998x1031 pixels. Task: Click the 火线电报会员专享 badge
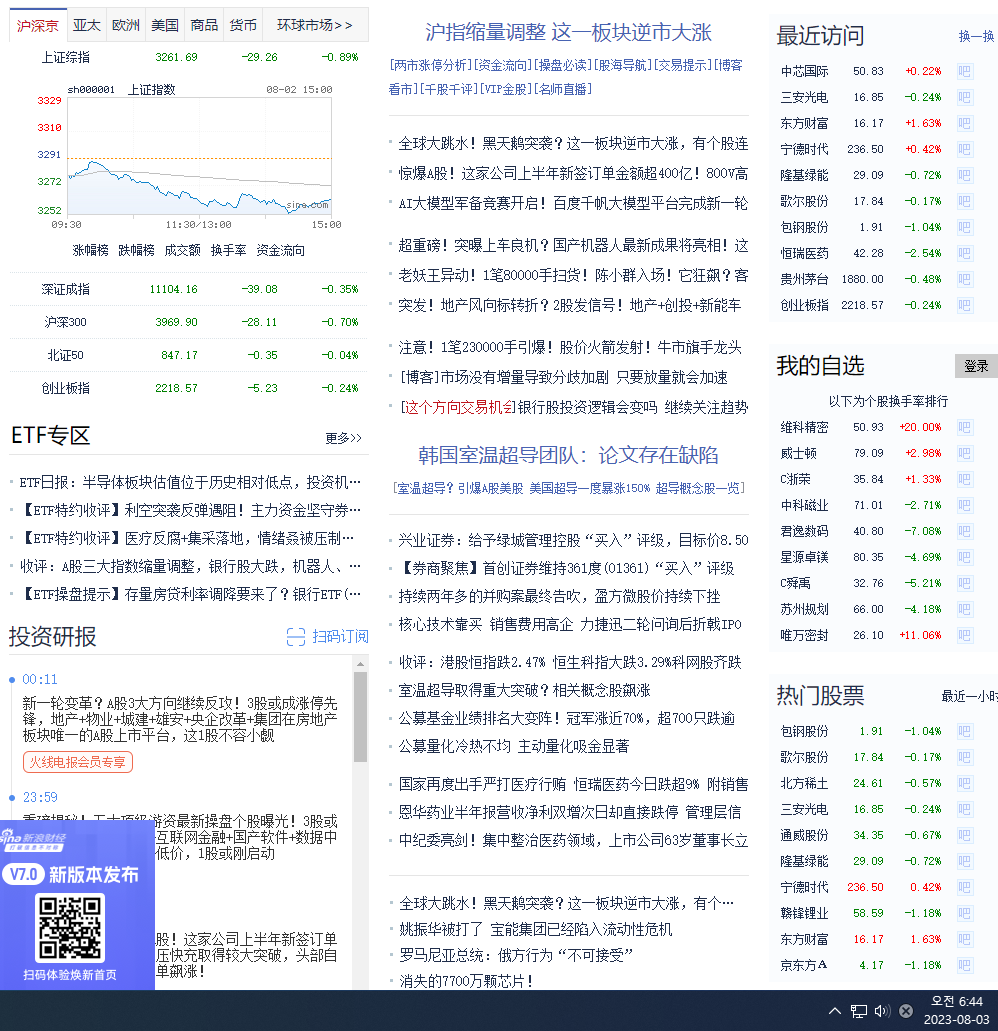78,762
